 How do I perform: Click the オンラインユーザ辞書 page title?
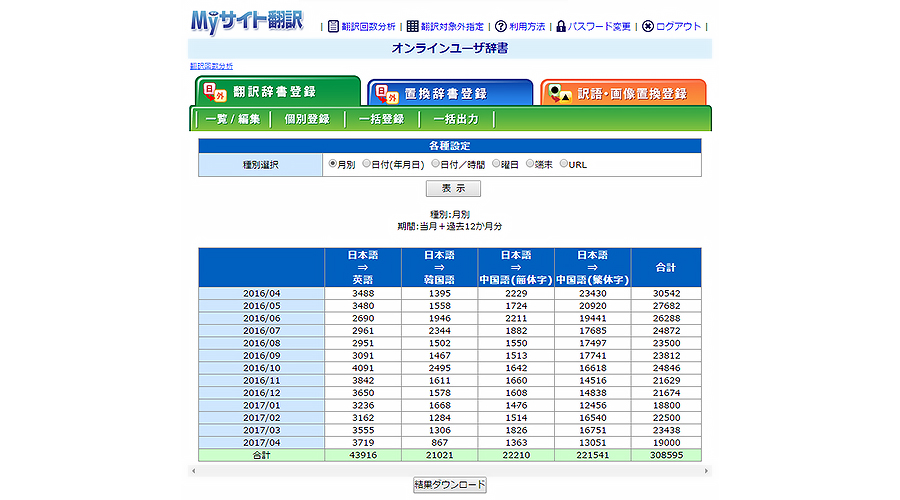(x=450, y=48)
